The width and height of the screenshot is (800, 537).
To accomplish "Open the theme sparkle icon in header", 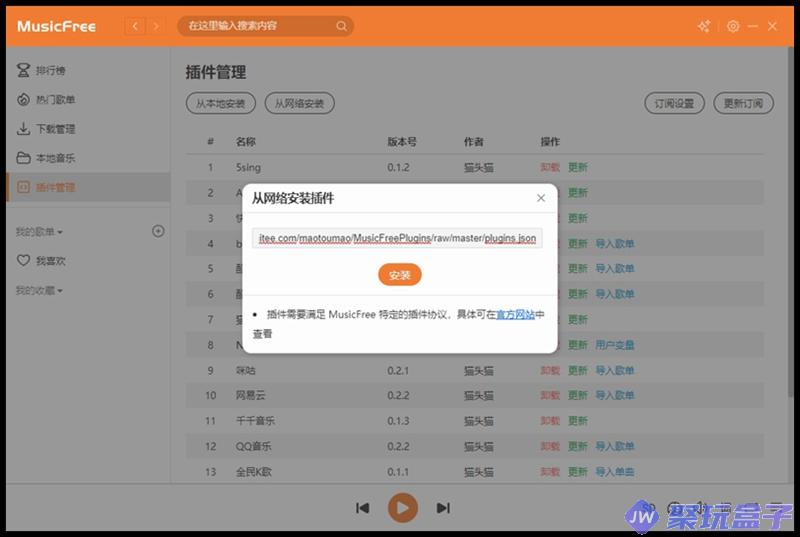I will click(x=705, y=26).
